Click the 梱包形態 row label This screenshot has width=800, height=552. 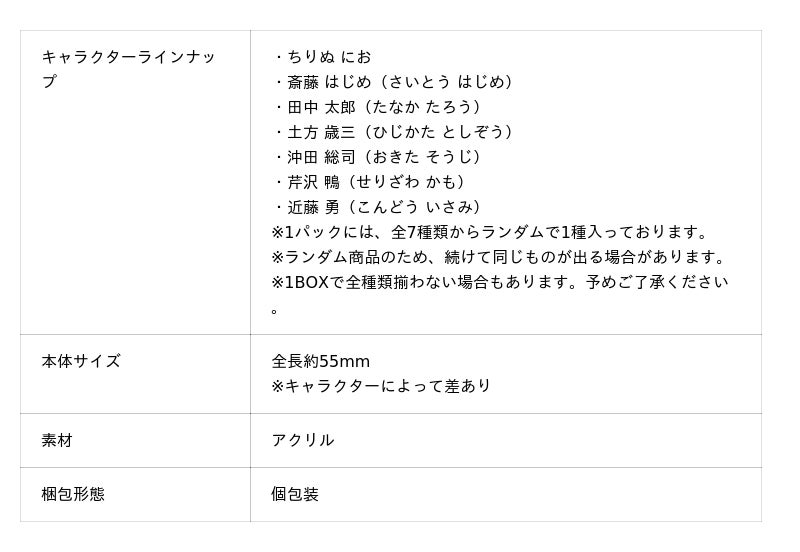[x=73, y=494]
